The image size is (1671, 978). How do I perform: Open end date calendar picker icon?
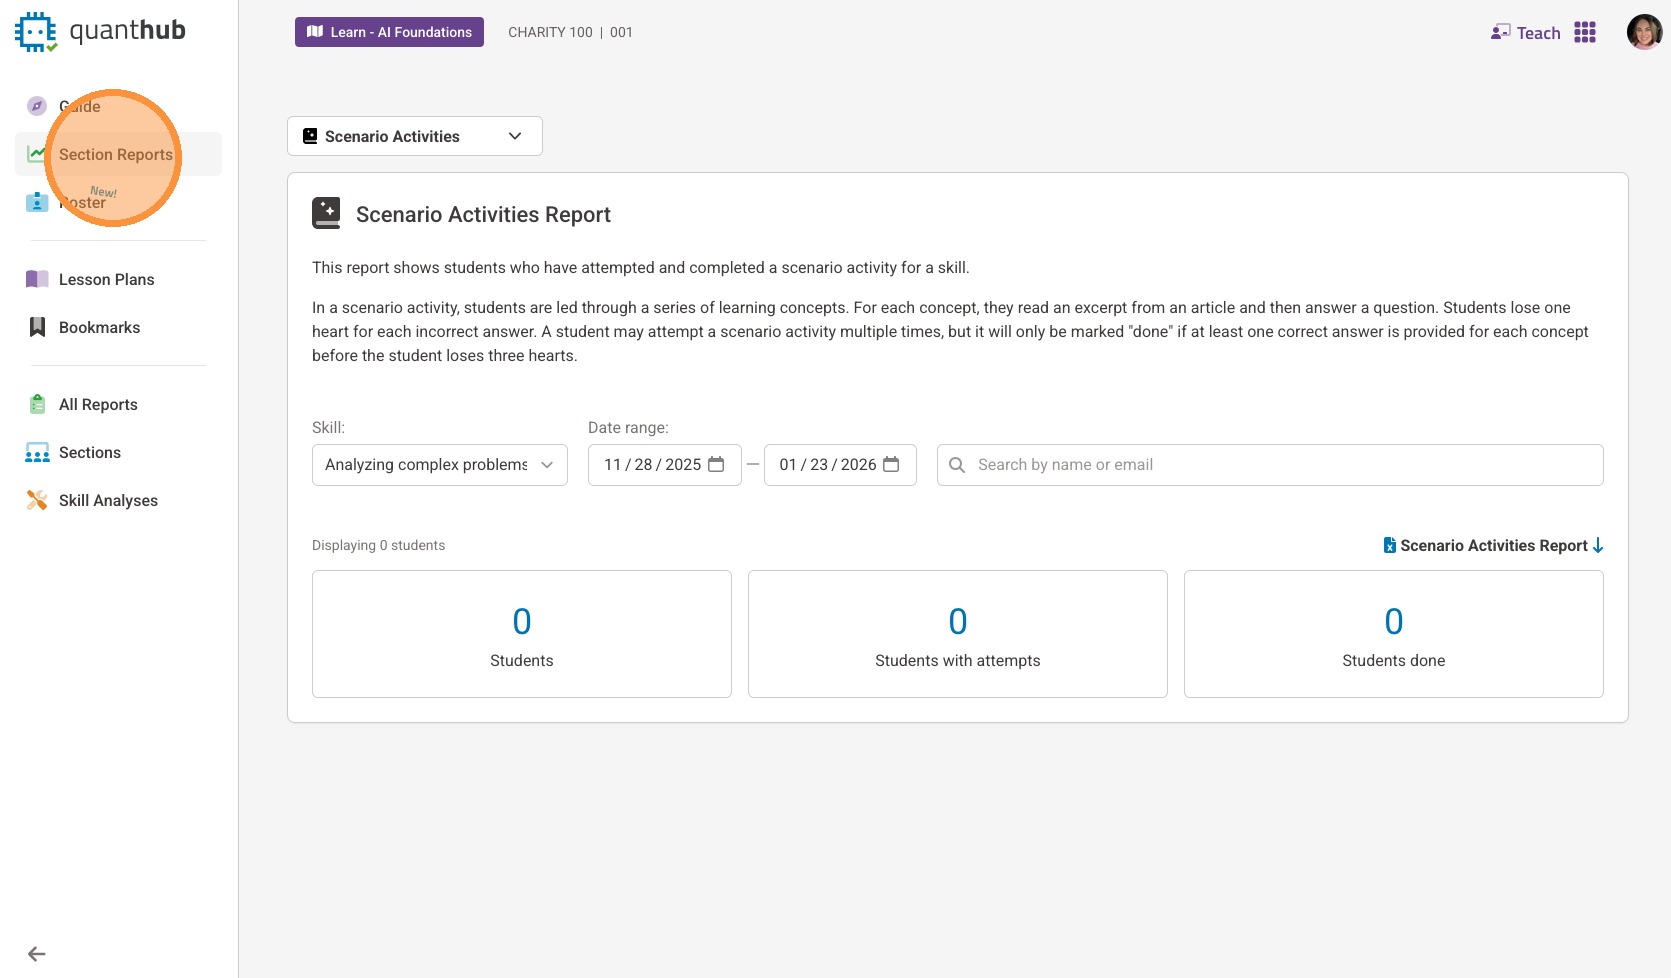(891, 464)
